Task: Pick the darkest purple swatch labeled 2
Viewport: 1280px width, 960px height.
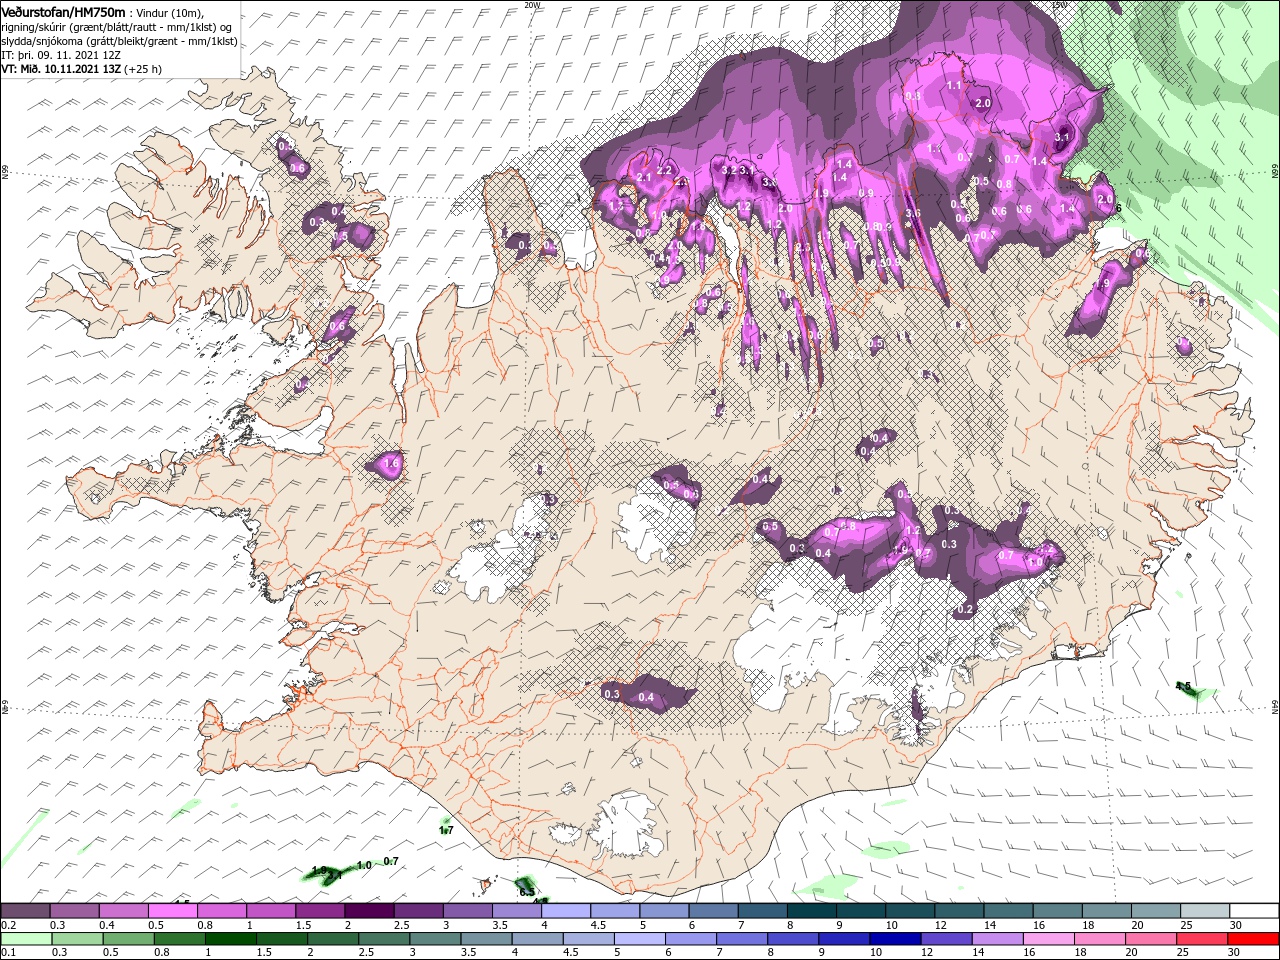Action: click(x=368, y=911)
